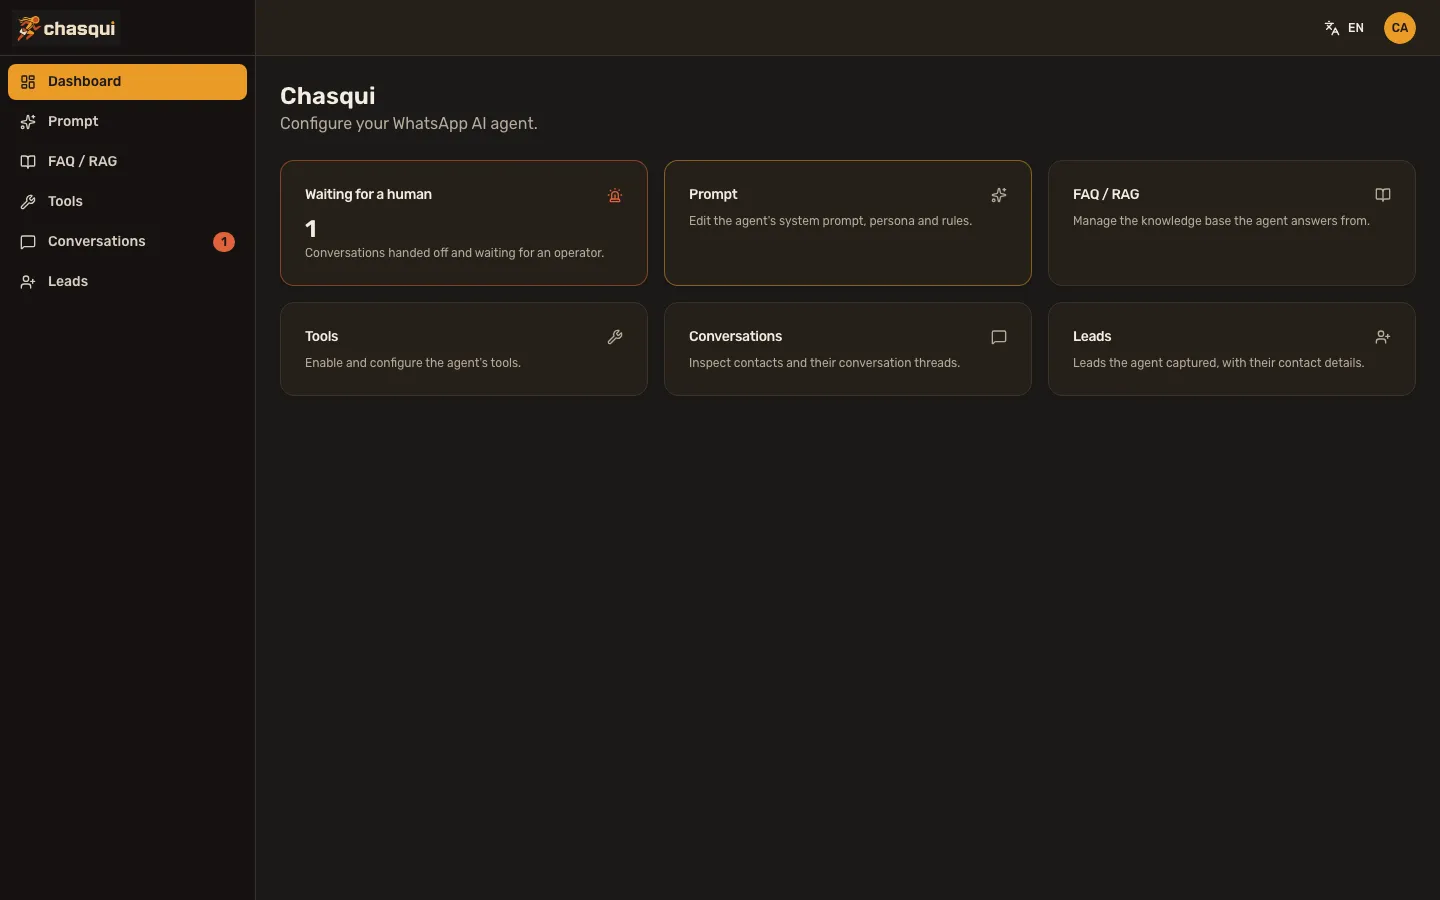Open the CA user avatar menu

point(1400,28)
